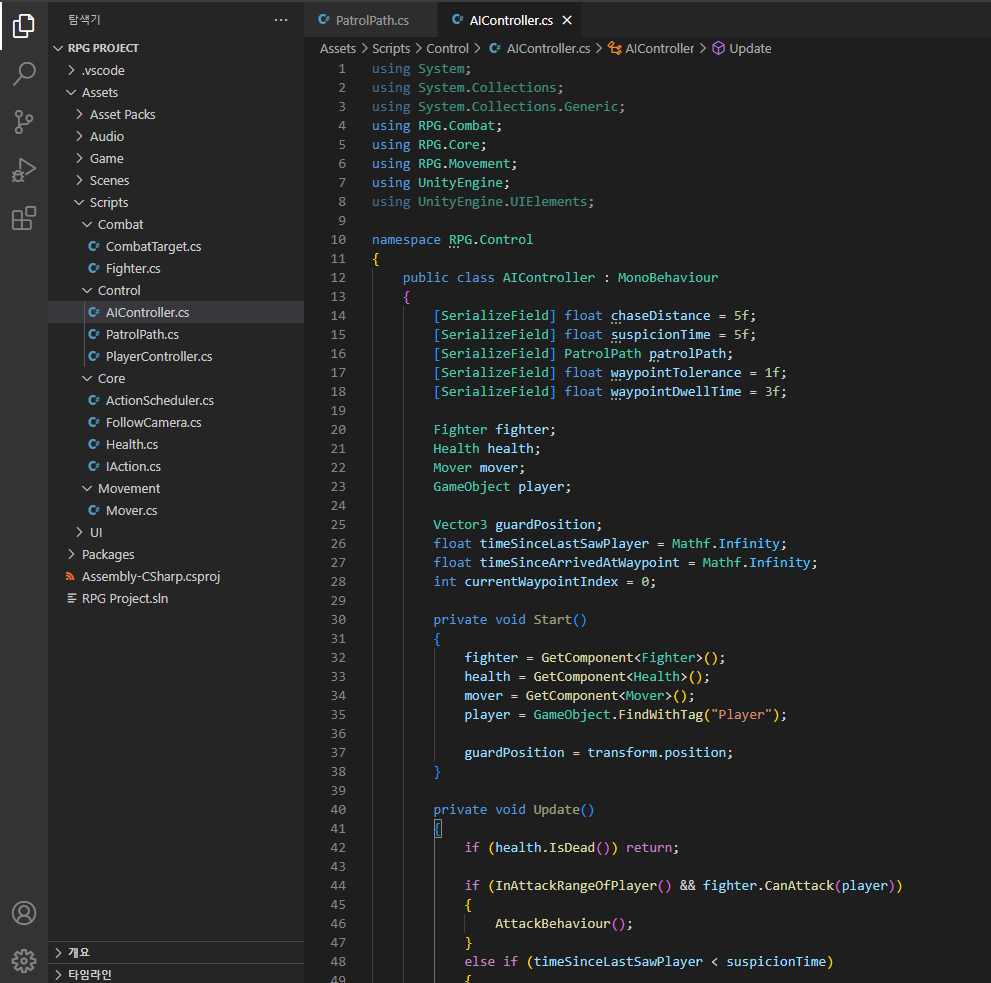Select the Assembly-CSharp.csproj file
Viewport: 991px width, 983px height.
150,576
